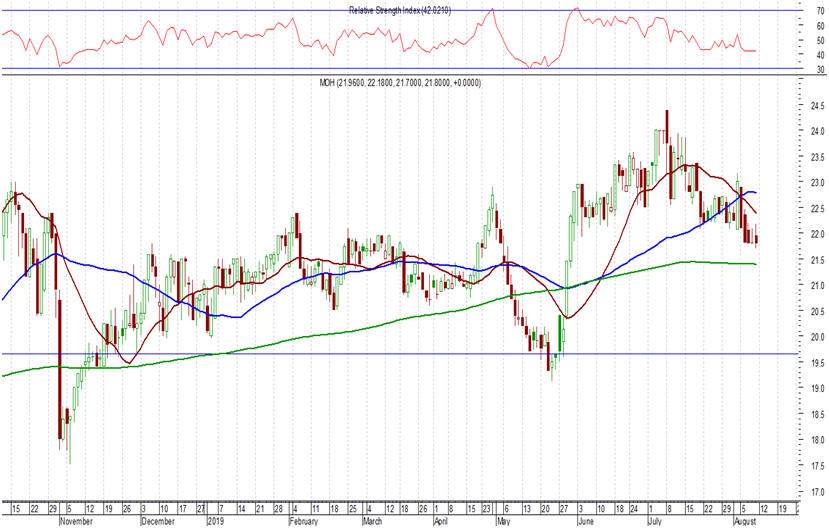Viewport: 829px width, 528px height.
Task: Click the MDH price summary title text
Action: point(400,83)
